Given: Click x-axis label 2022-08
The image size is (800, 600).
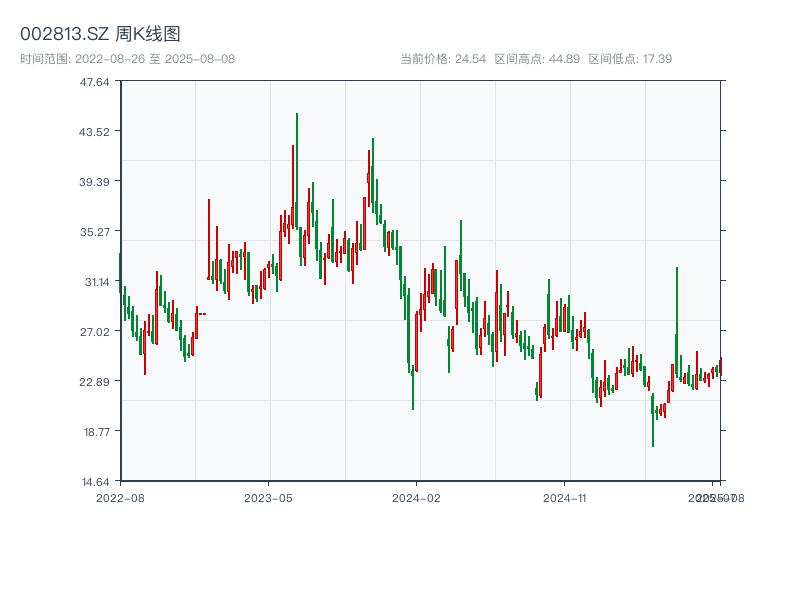Looking at the screenshot, I should [x=120, y=498].
